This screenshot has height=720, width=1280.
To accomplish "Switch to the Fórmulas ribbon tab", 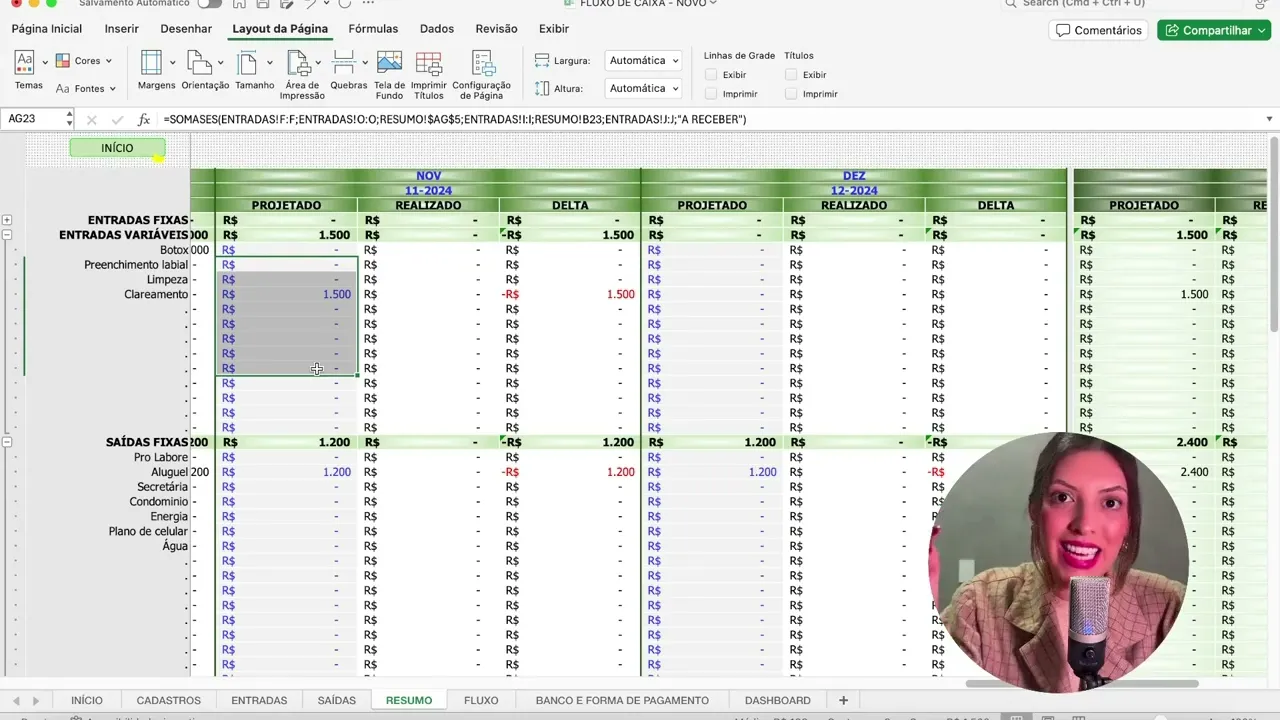I will point(373,29).
